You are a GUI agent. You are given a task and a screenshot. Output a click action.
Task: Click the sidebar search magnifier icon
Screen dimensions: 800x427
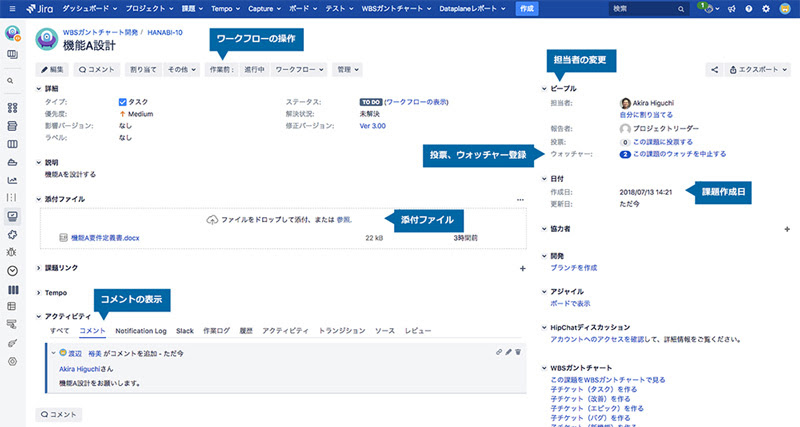pyautogui.click(x=11, y=81)
